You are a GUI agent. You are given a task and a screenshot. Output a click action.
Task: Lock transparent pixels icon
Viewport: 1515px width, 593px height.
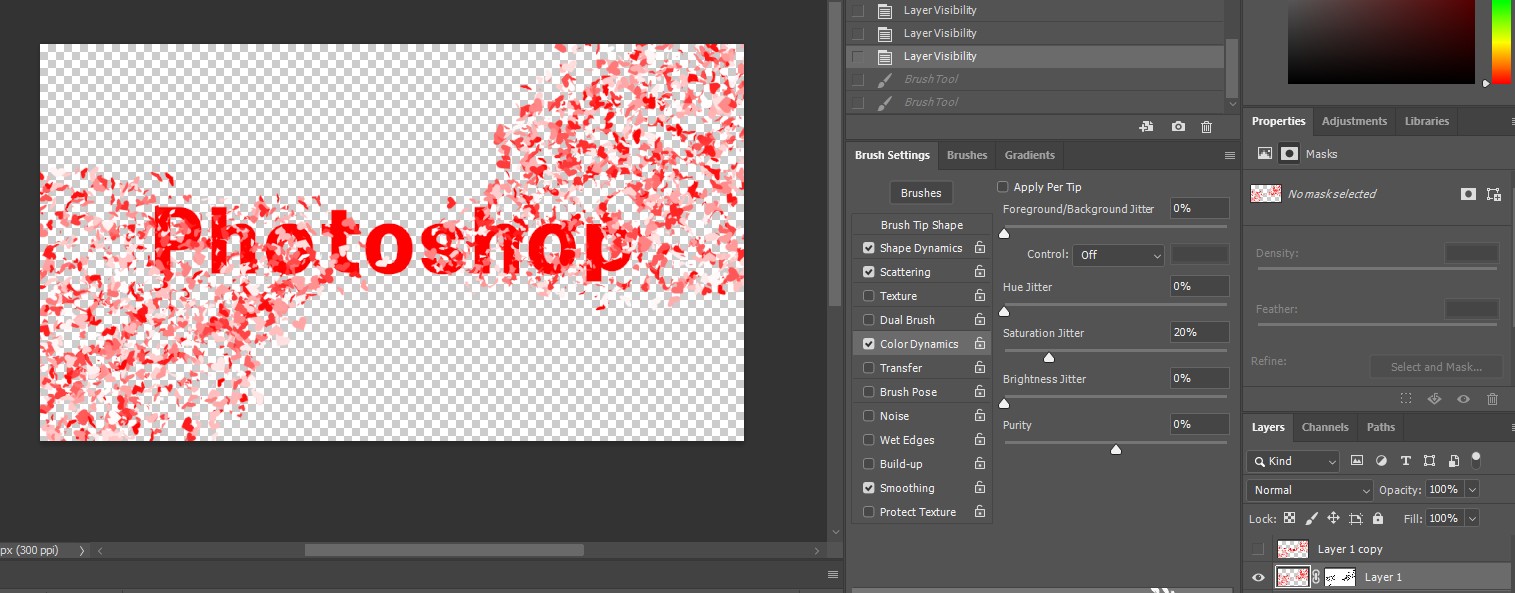1289,519
